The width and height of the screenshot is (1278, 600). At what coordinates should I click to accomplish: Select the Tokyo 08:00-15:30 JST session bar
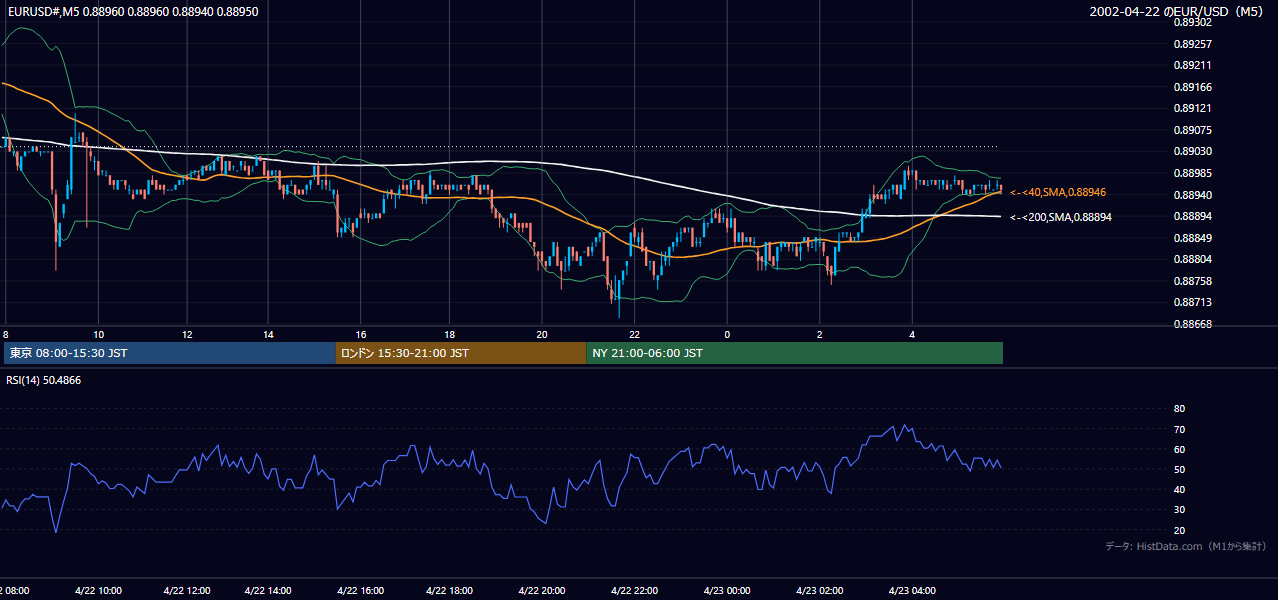coord(170,353)
